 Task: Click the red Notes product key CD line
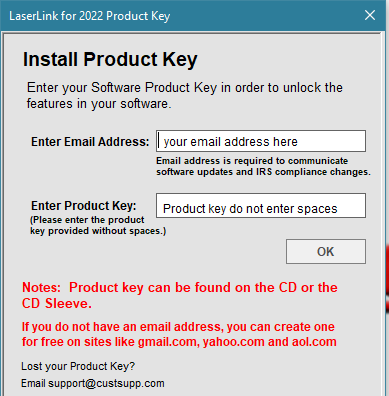[180, 287]
